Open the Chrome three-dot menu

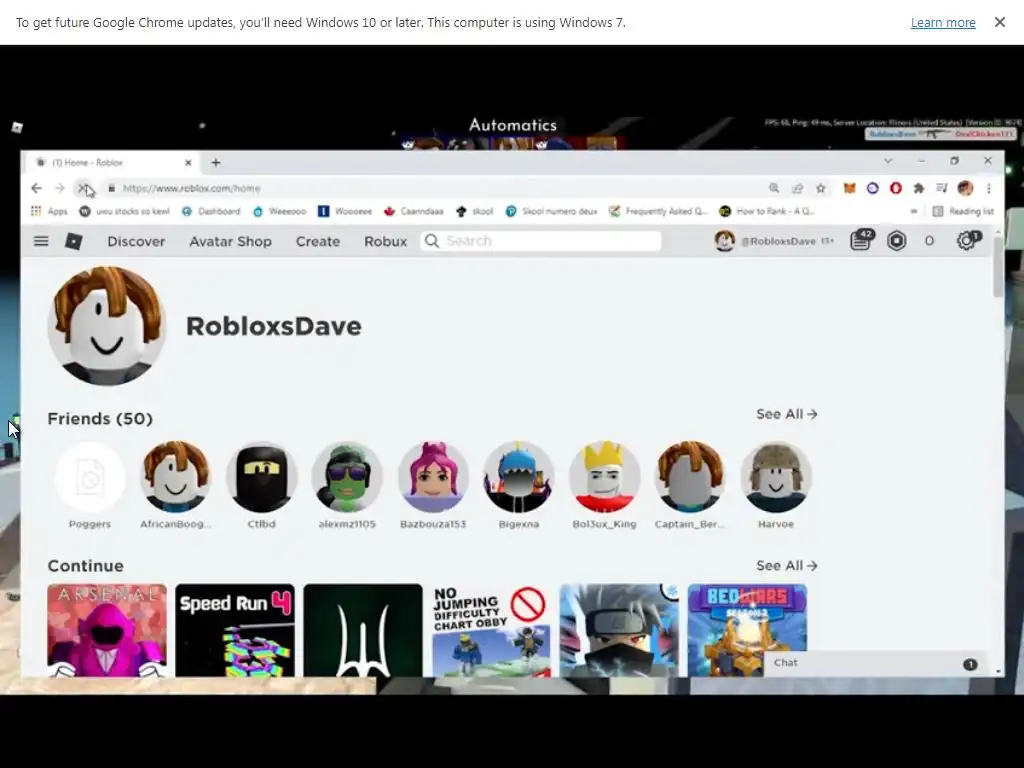989,188
